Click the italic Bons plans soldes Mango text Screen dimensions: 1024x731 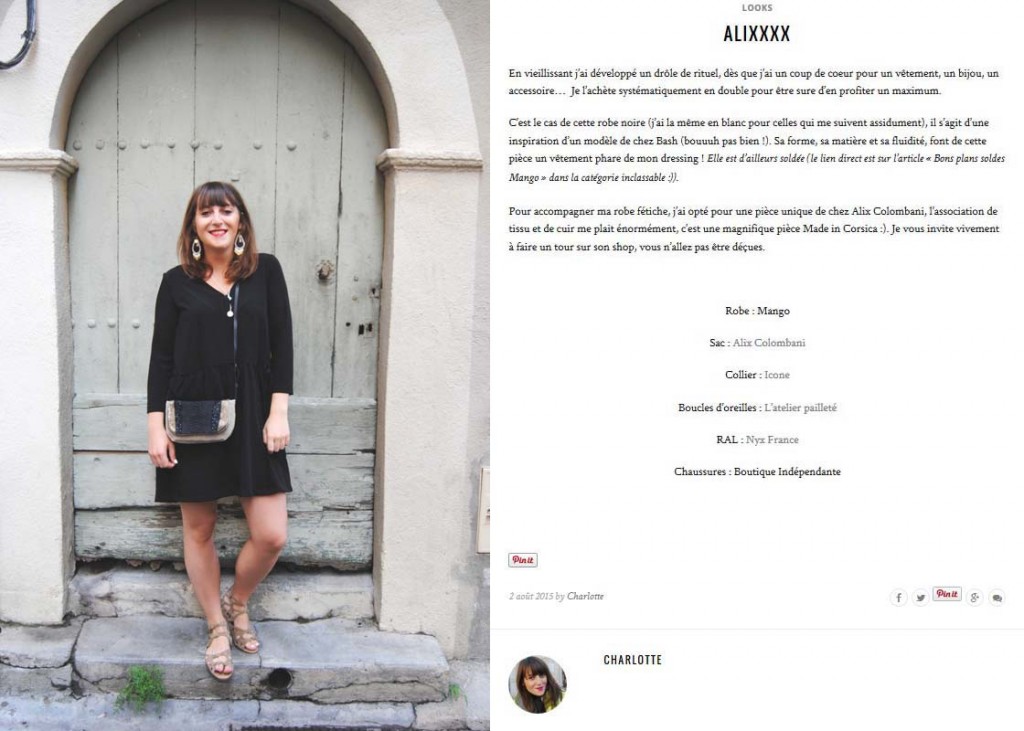click(x=756, y=168)
